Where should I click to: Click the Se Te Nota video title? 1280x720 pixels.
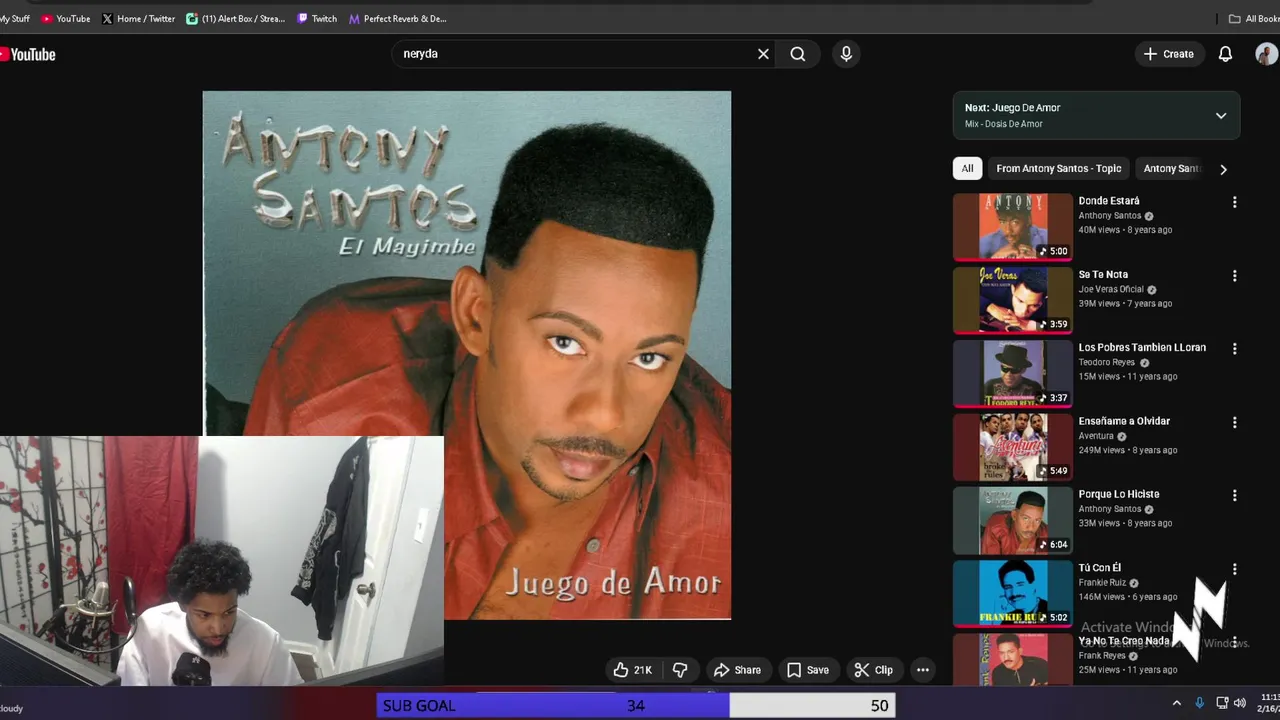[1103, 274]
